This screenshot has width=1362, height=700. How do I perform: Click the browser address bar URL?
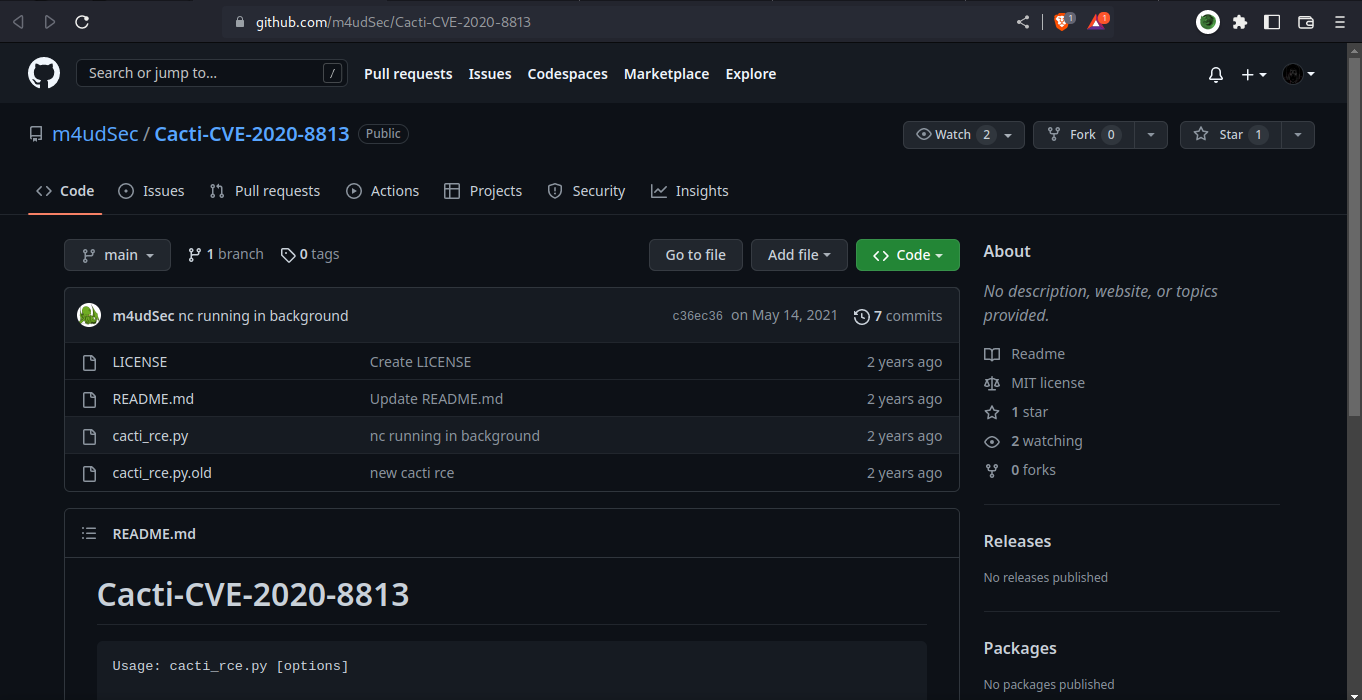(393, 22)
